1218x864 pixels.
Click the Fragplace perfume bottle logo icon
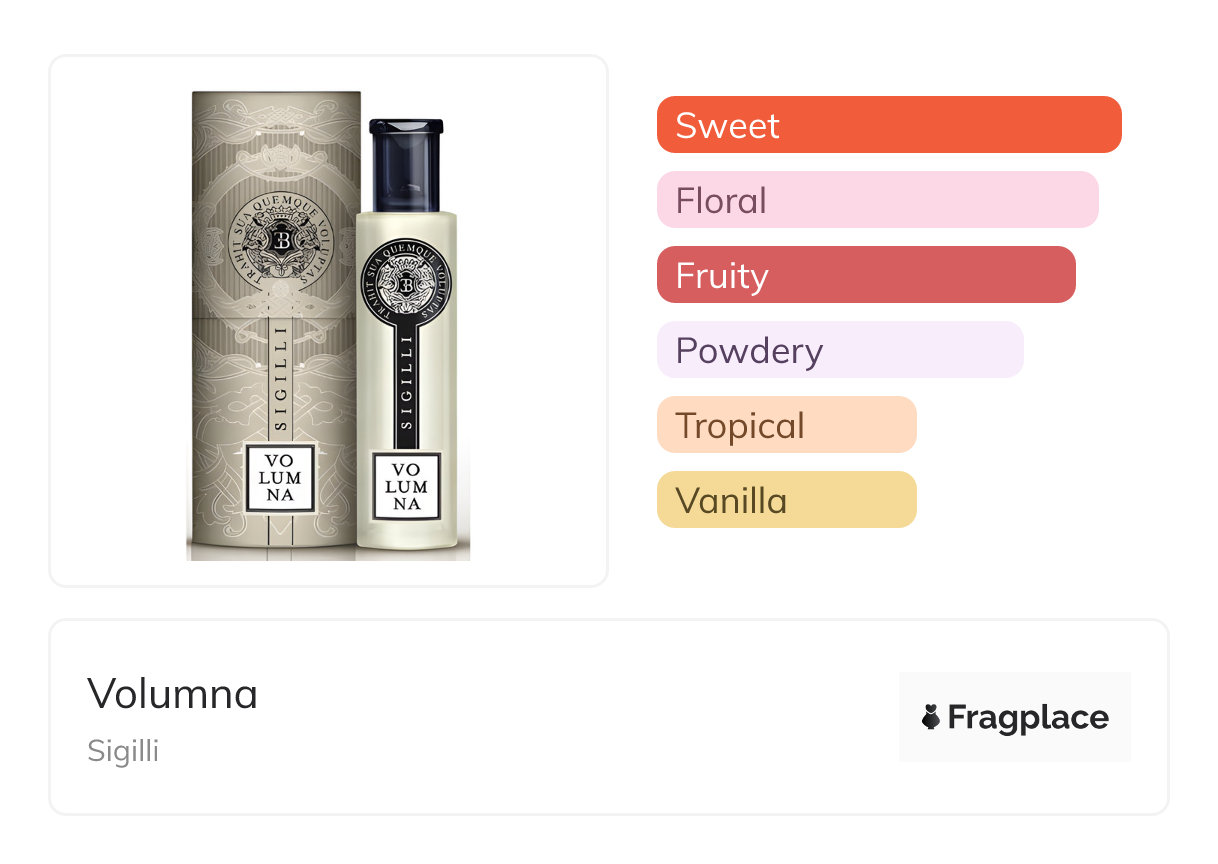click(x=931, y=717)
